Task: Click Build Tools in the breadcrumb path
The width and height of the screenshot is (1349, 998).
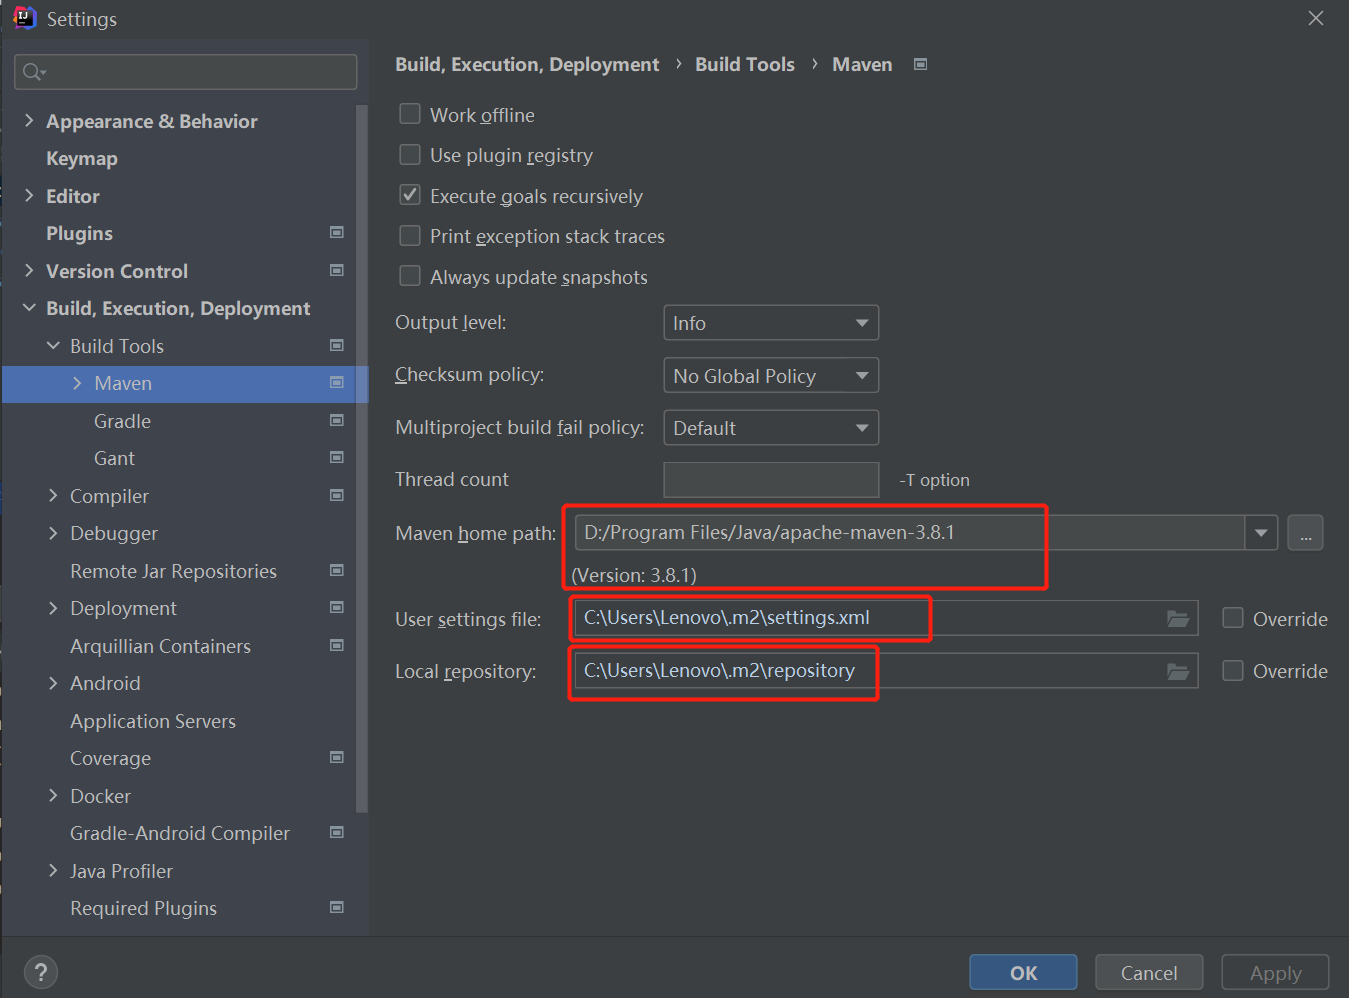Action: (x=744, y=63)
